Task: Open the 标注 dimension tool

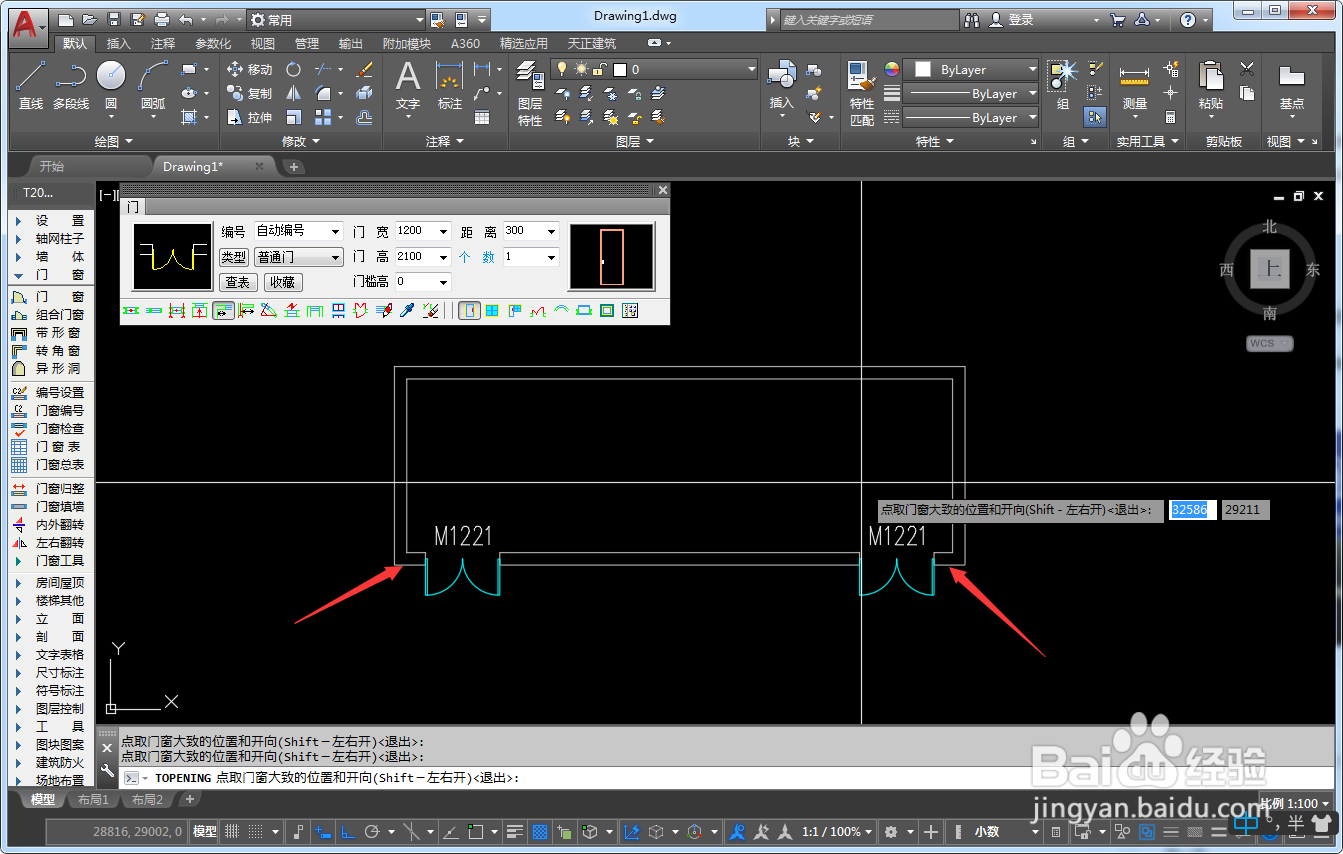Action: (450, 85)
